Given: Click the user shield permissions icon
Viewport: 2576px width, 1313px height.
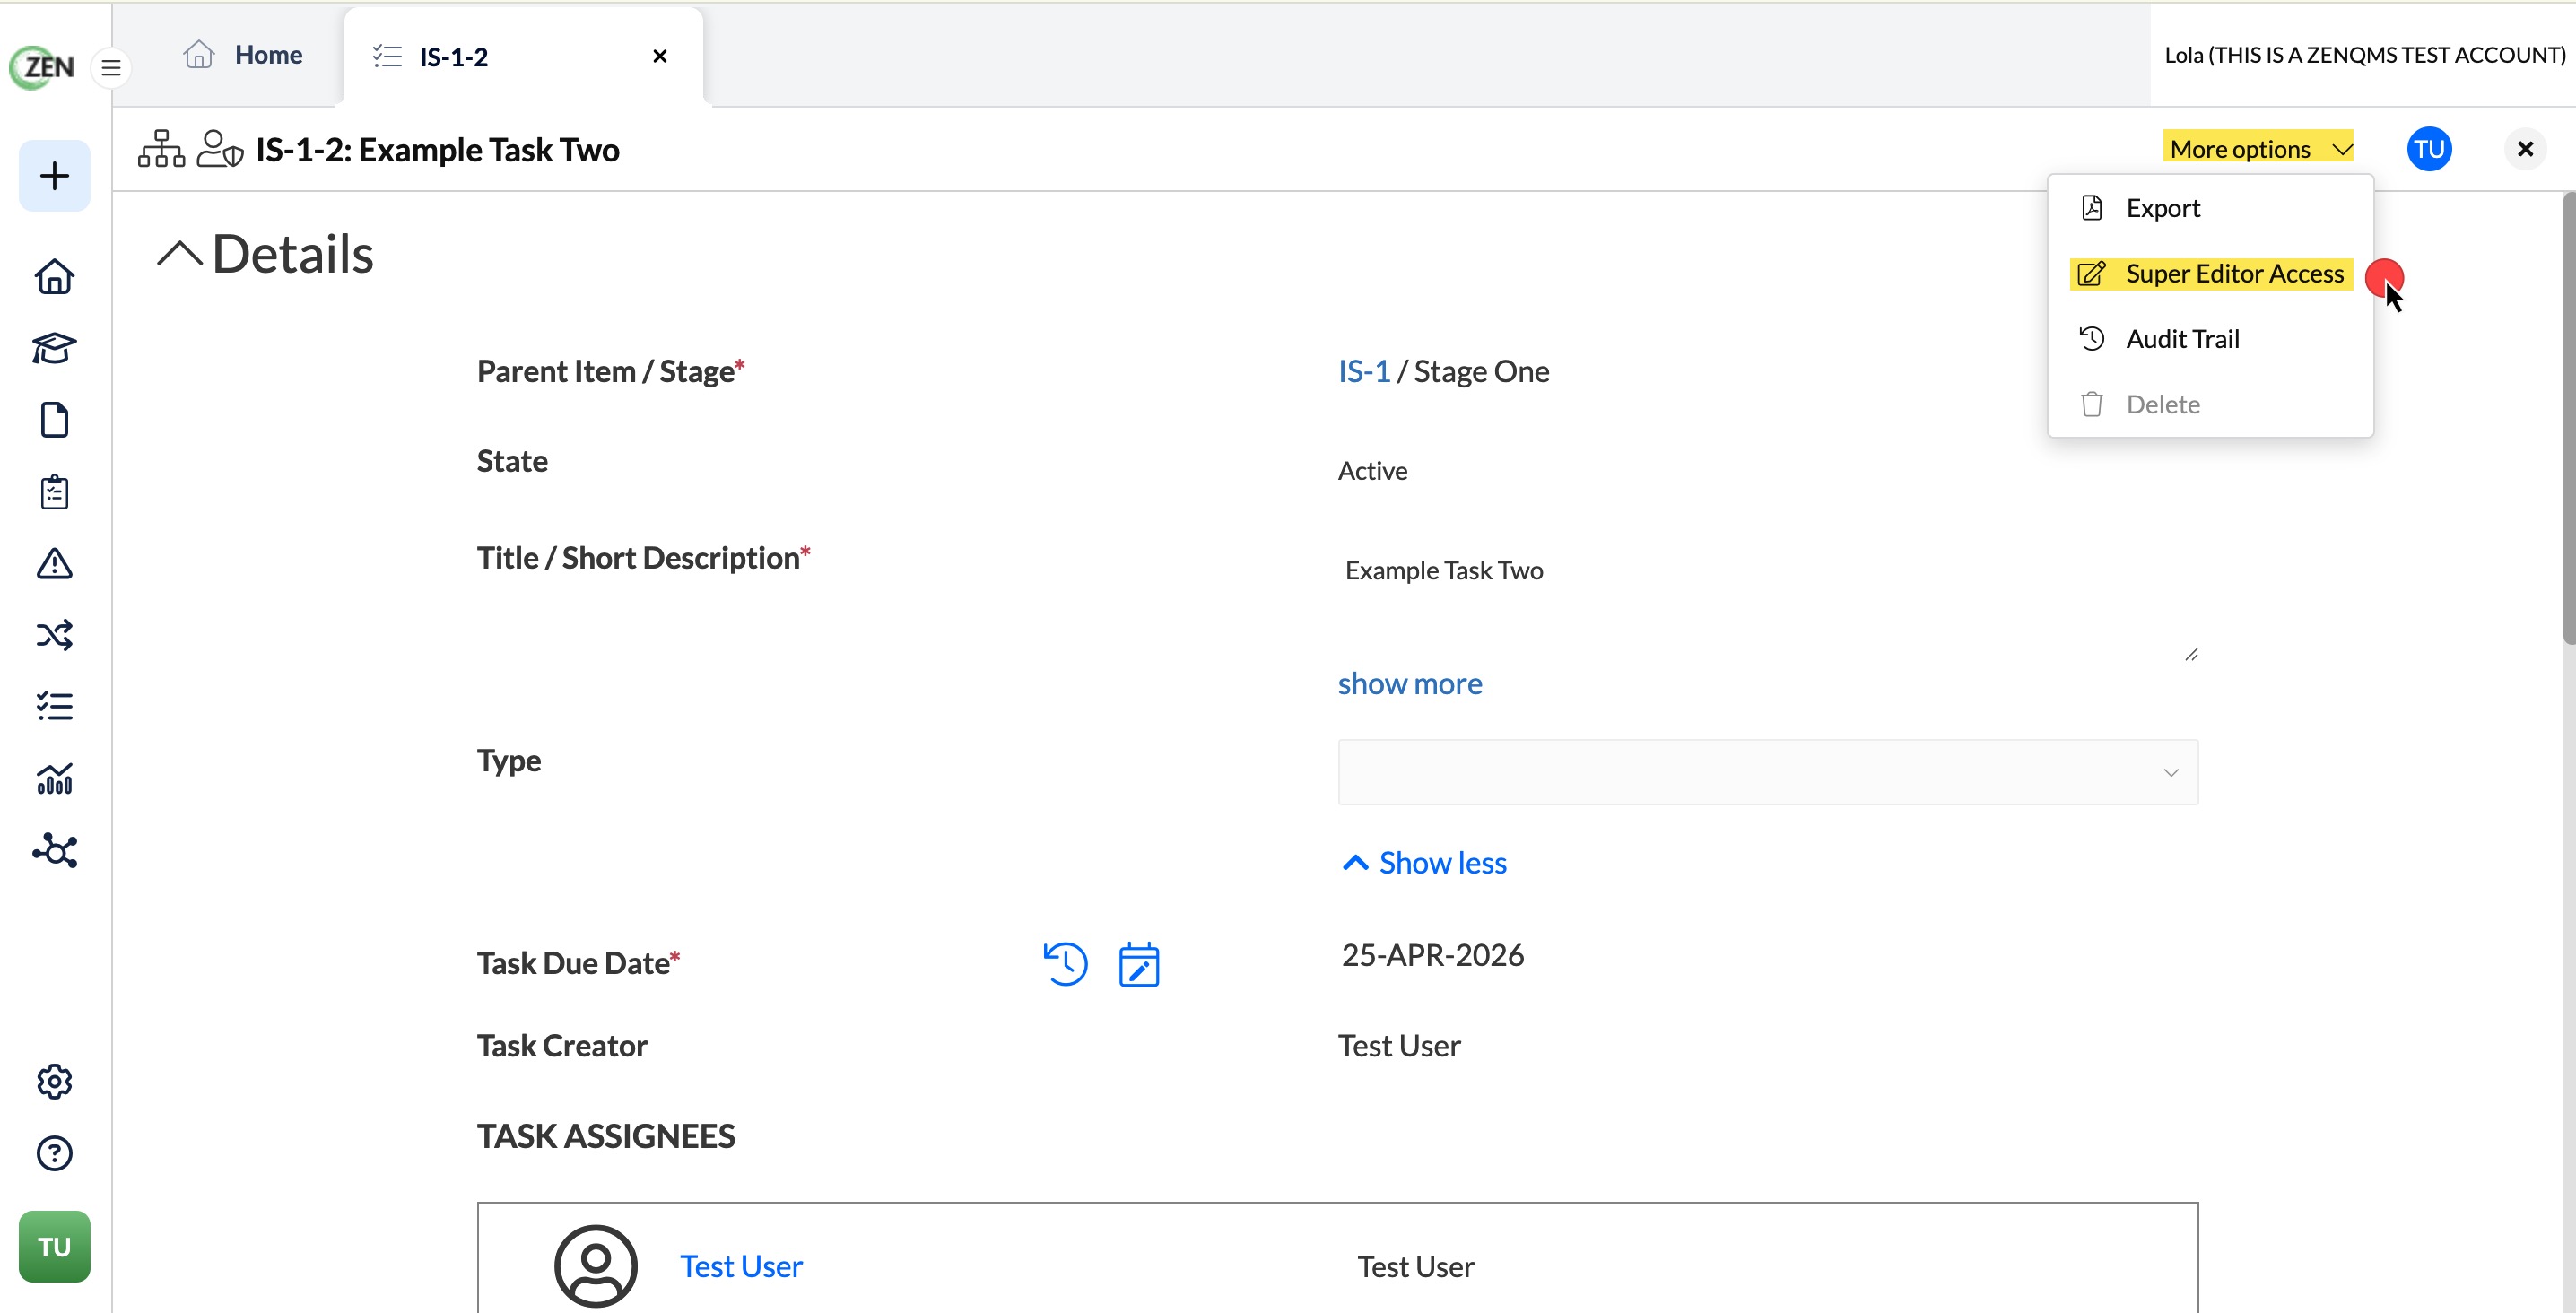Looking at the screenshot, I should click(x=220, y=149).
